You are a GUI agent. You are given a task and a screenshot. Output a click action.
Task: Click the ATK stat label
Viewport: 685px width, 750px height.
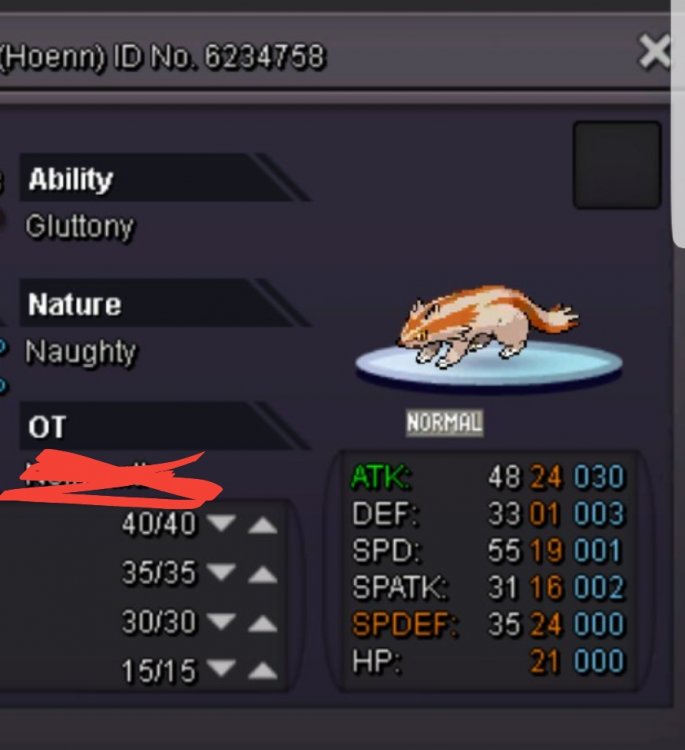pyautogui.click(x=381, y=477)
